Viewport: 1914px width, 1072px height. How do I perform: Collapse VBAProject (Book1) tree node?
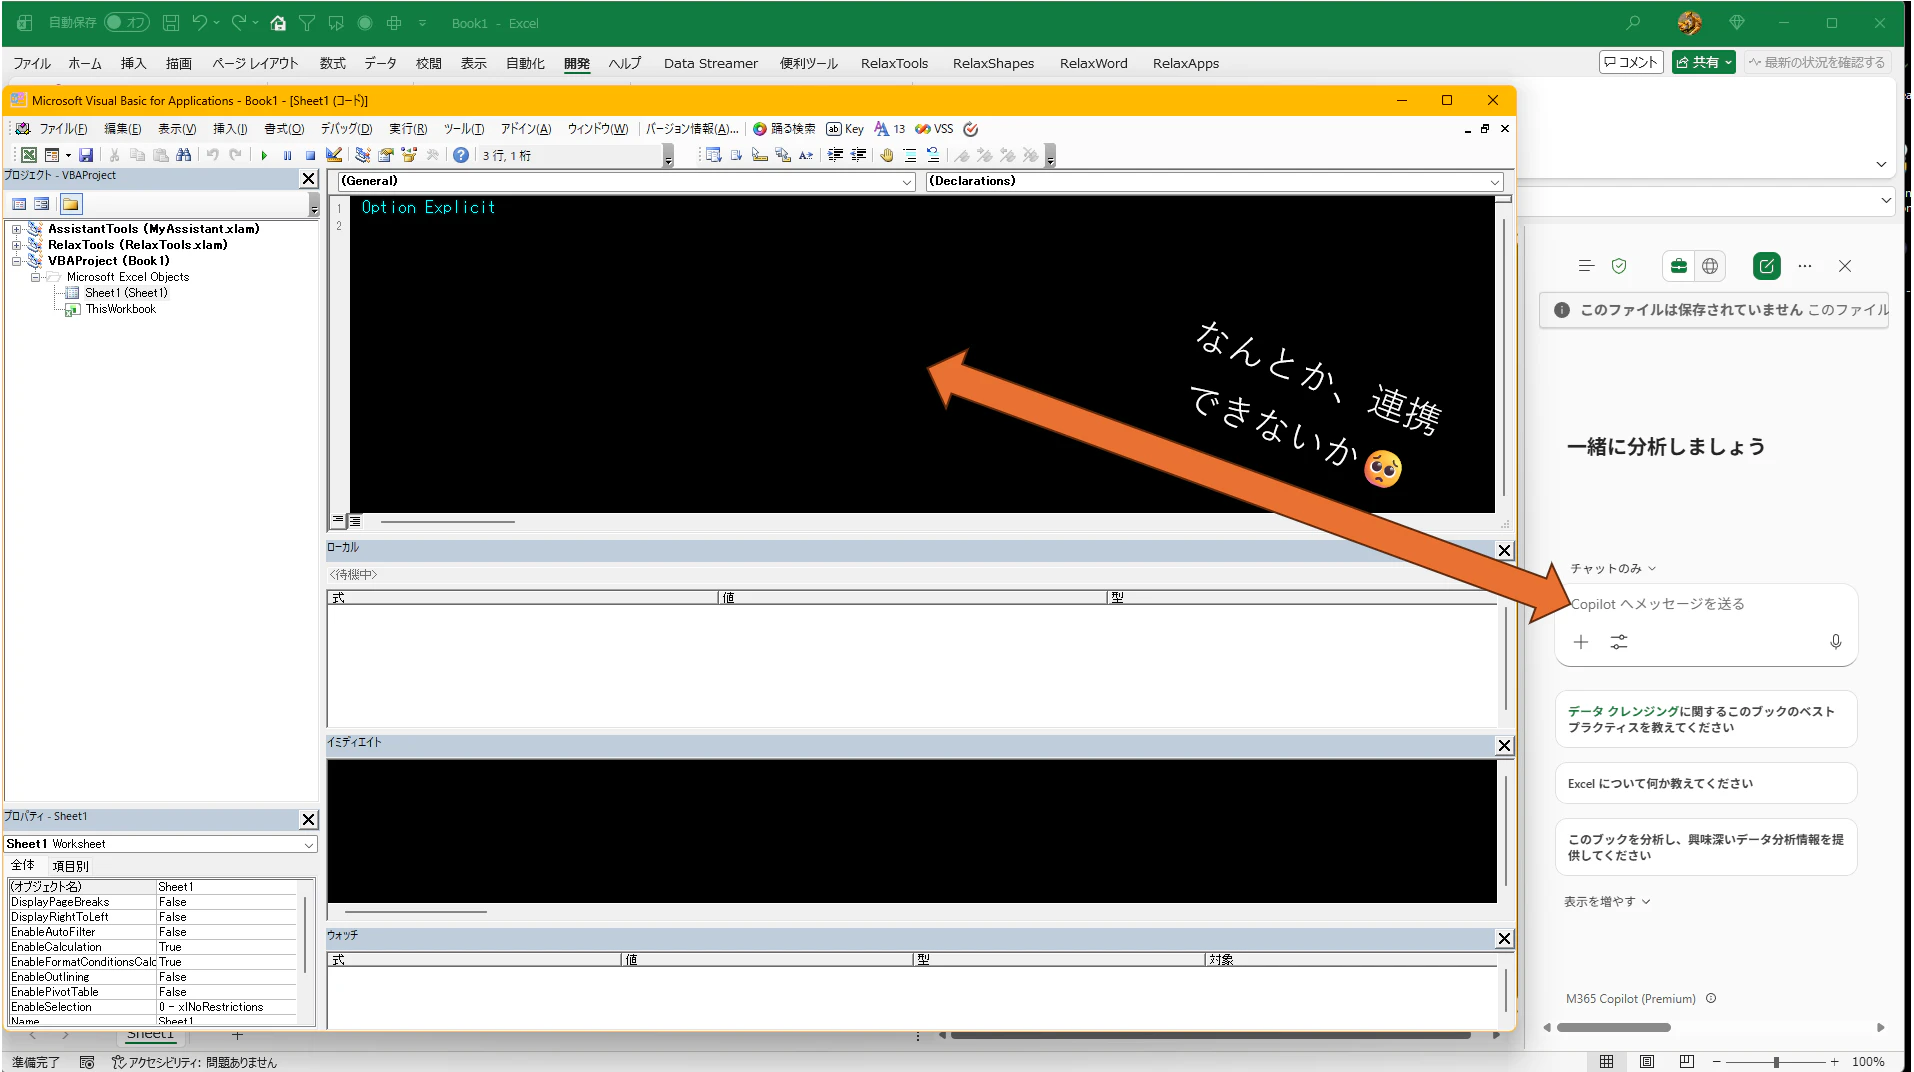[16, 261]
